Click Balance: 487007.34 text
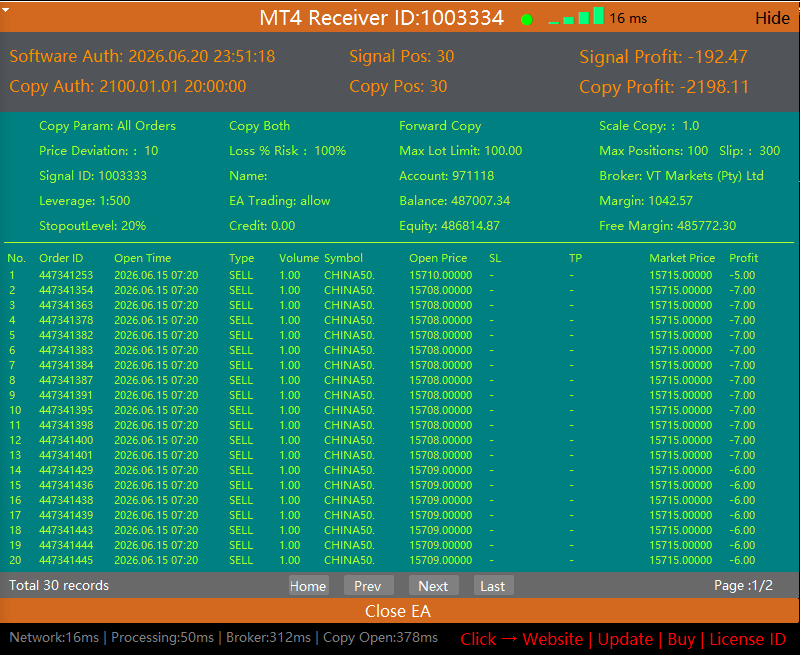 [454, 201]
